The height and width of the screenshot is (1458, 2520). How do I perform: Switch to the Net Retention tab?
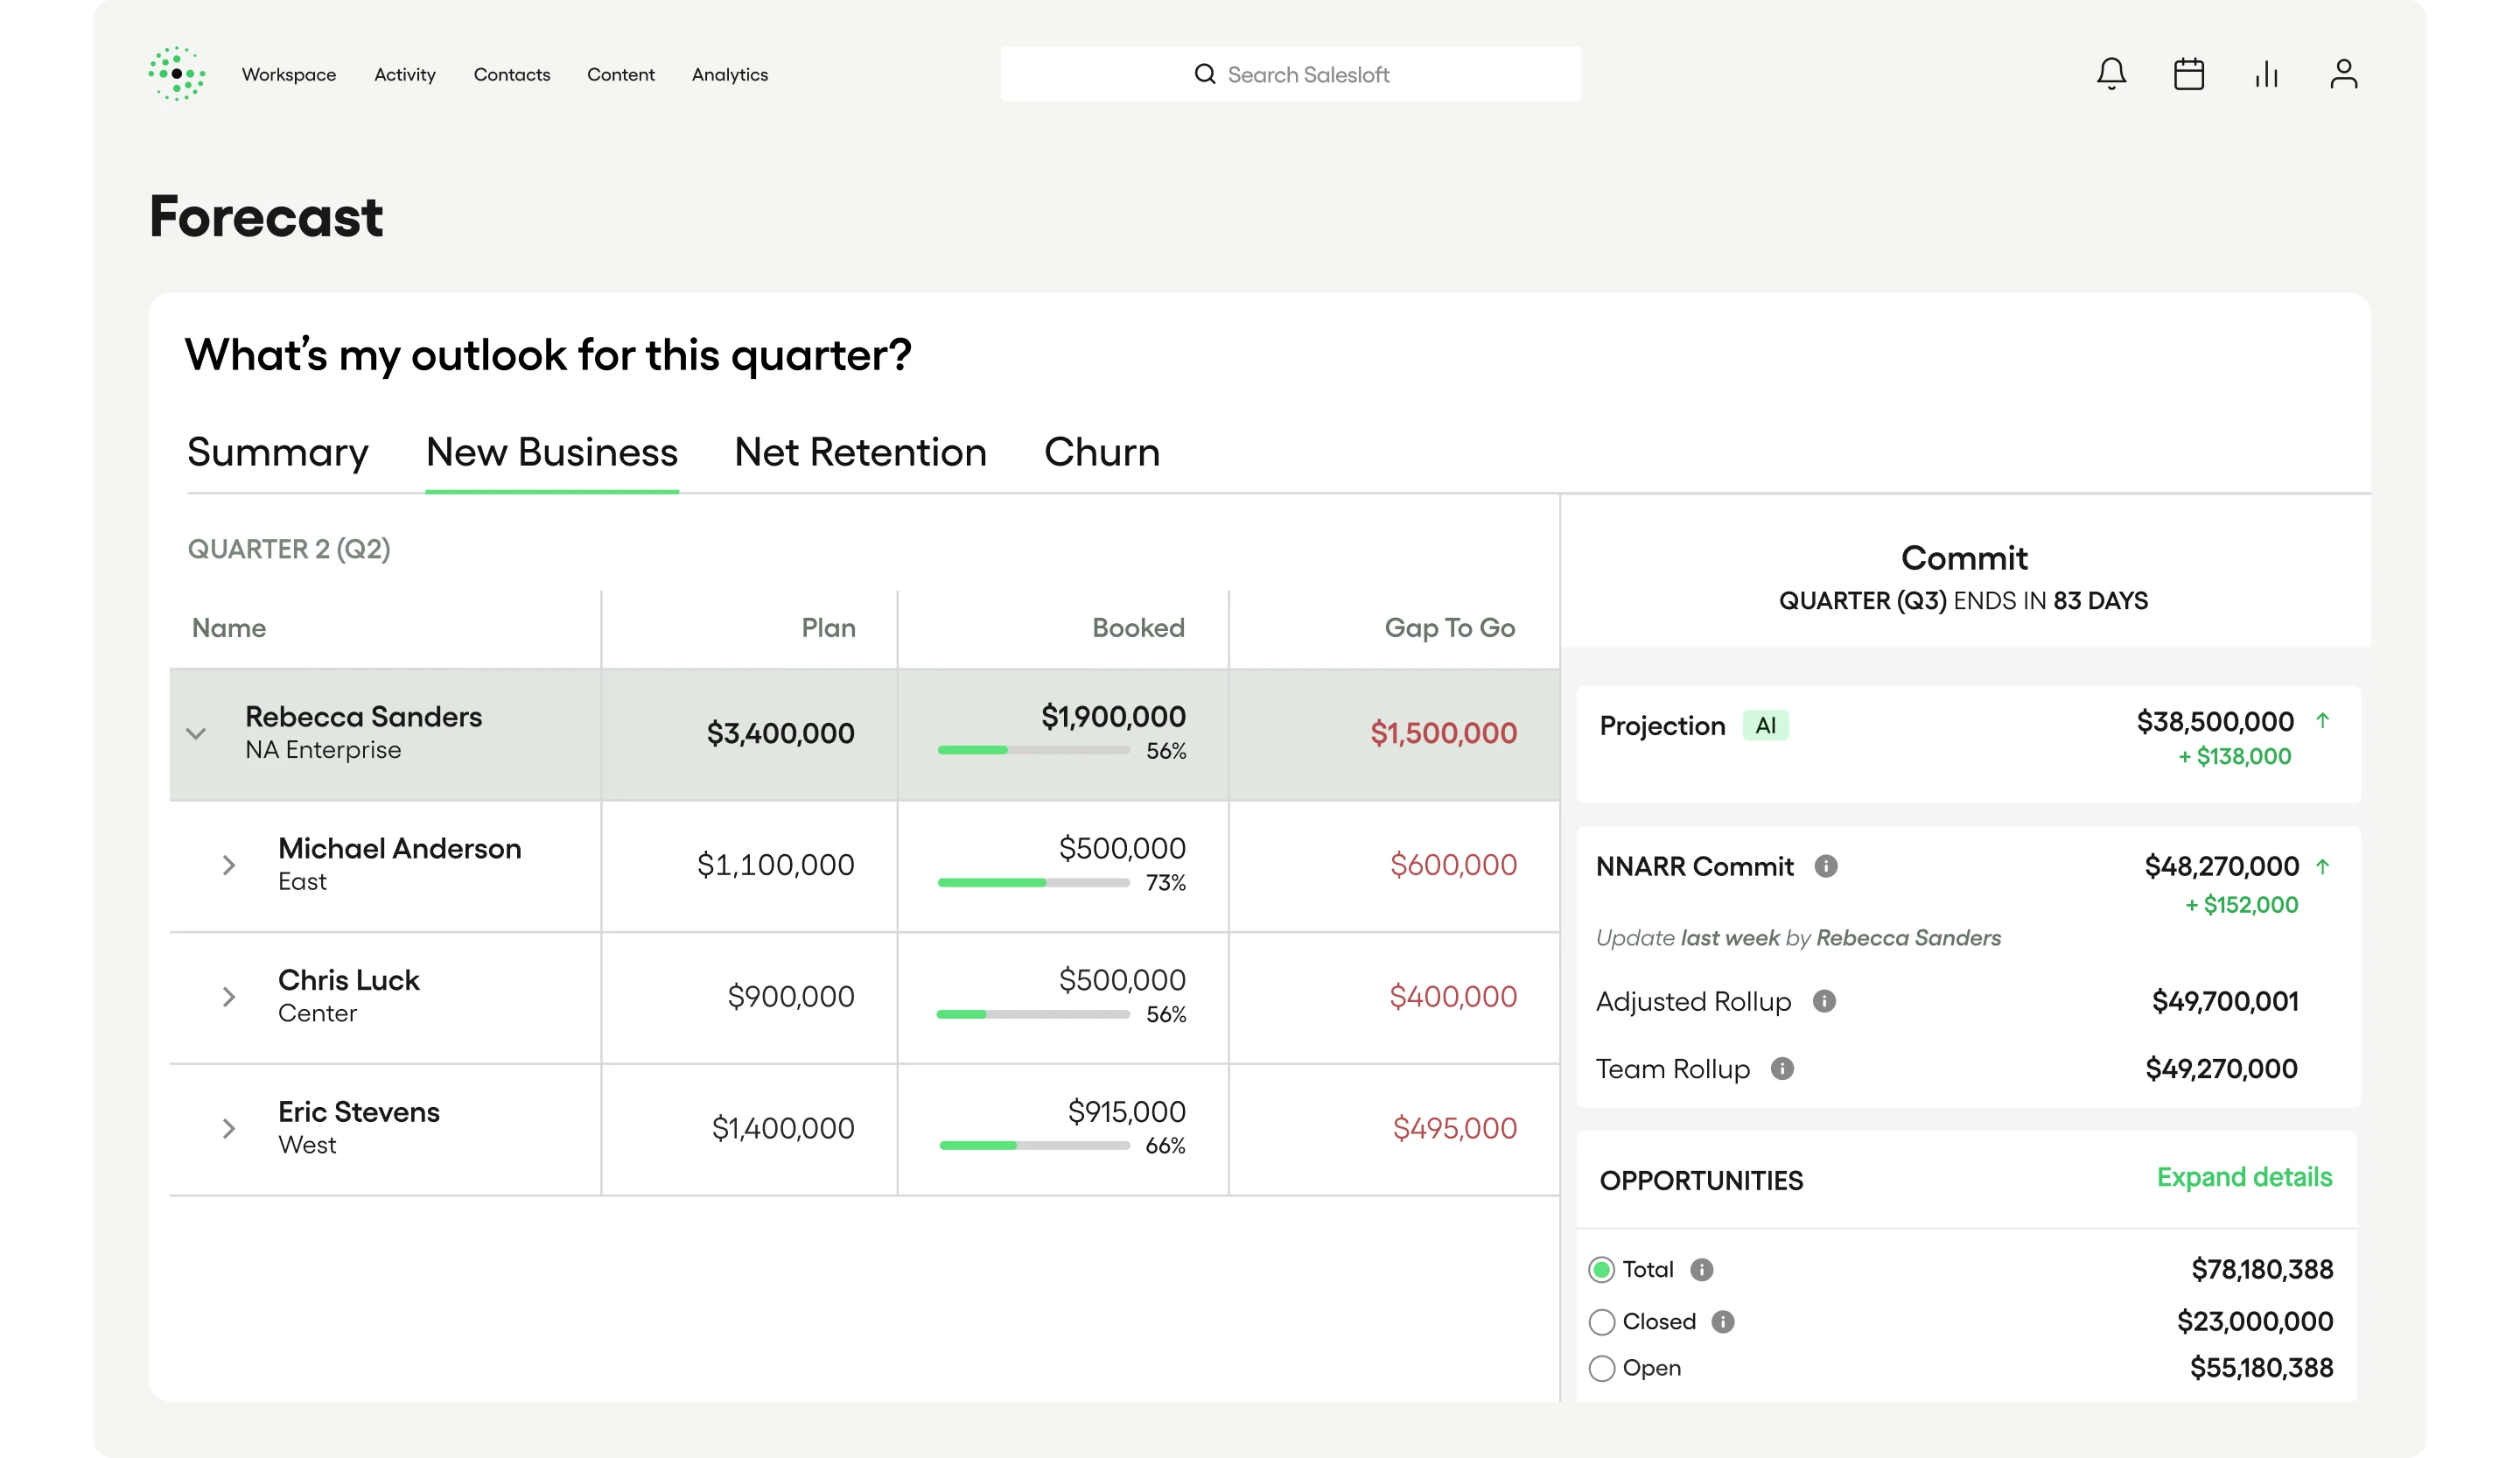(861, 453)
